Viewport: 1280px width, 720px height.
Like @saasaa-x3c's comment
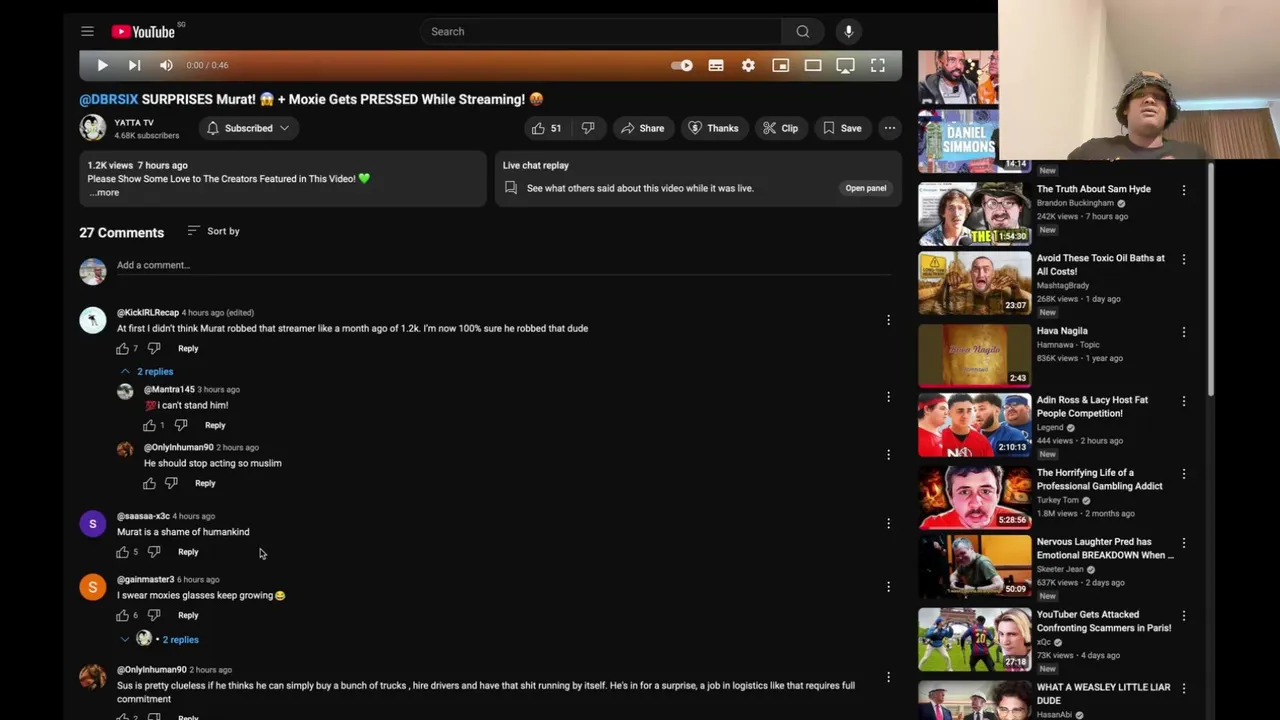click(x=123, y=552)
